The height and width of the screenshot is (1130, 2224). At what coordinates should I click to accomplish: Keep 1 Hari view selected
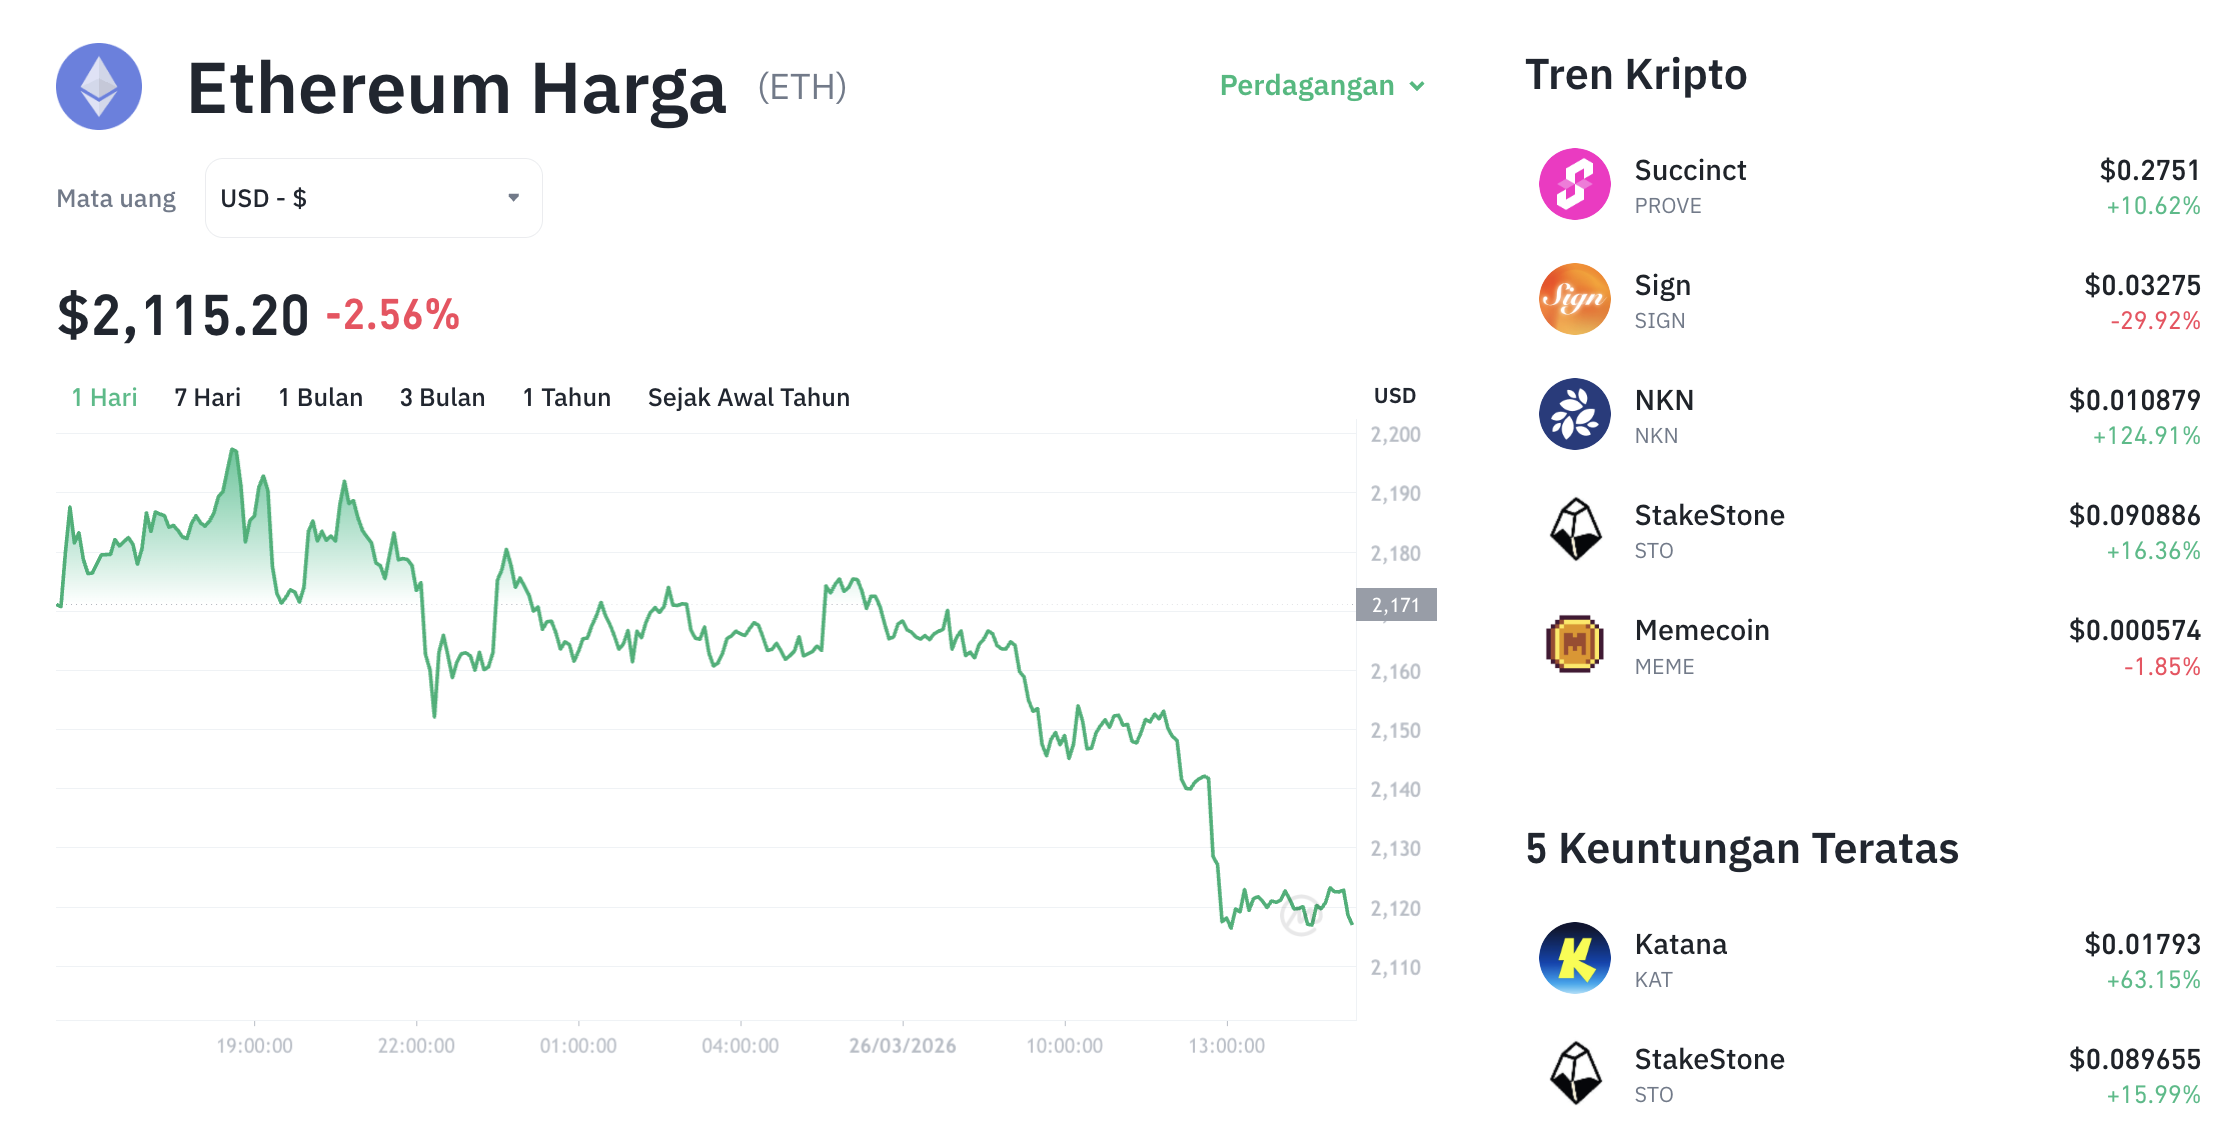104,397
